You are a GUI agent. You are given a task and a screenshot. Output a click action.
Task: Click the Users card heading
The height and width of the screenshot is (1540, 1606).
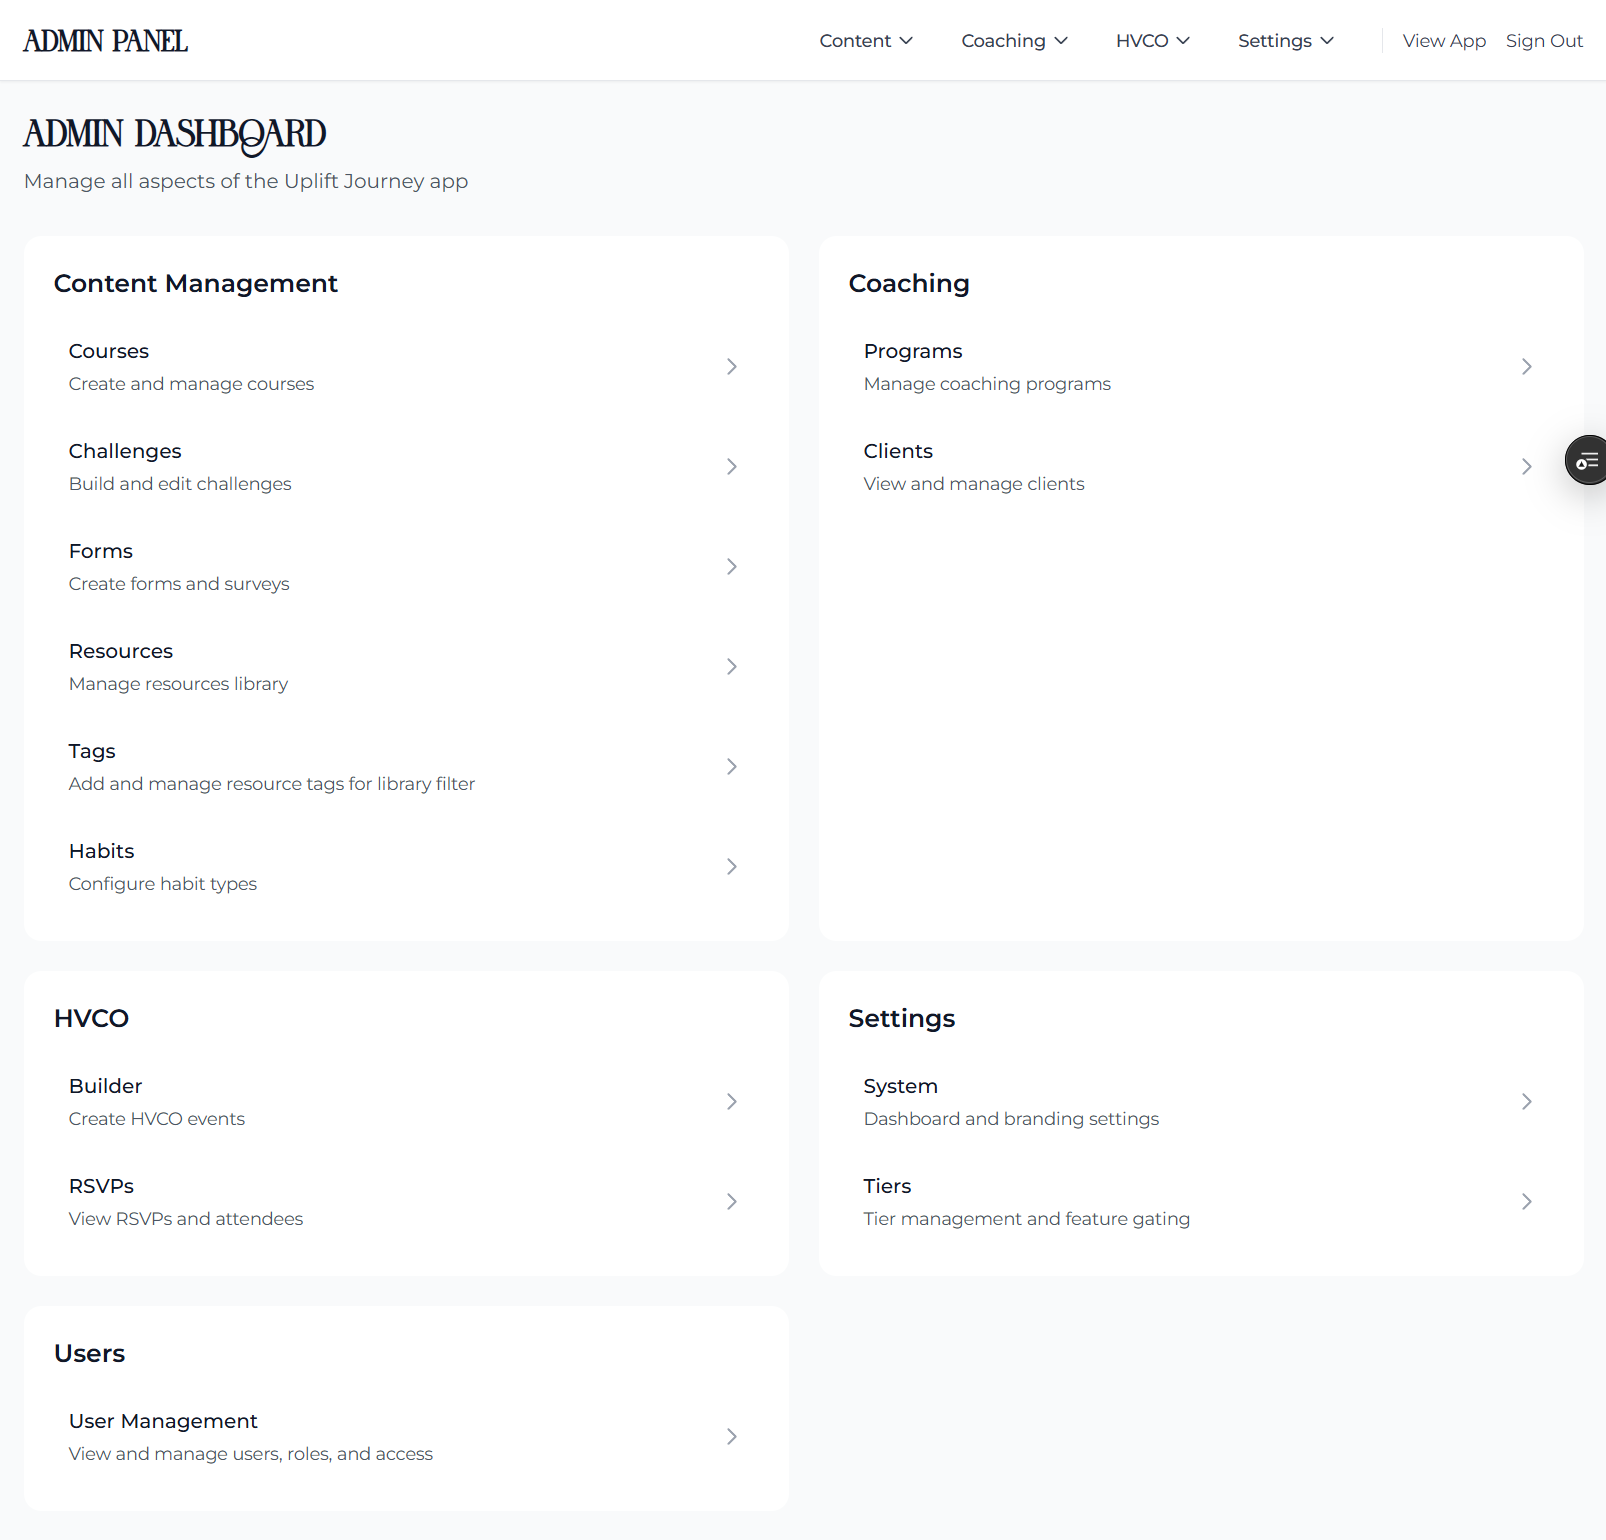coord(90,1354)
